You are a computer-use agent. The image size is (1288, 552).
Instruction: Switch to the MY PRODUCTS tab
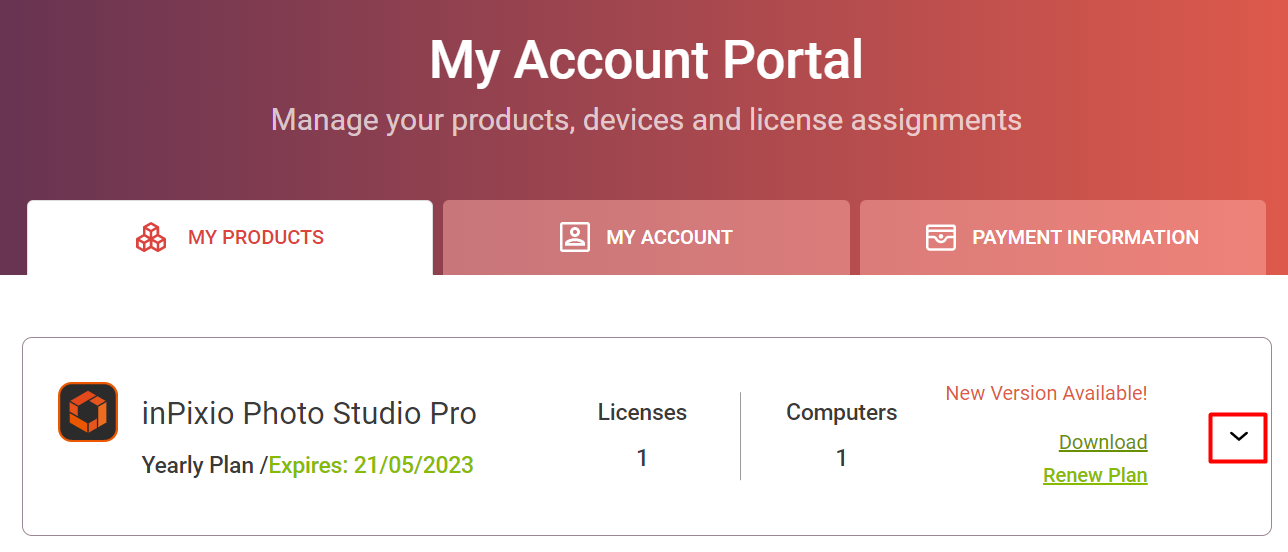230,238
